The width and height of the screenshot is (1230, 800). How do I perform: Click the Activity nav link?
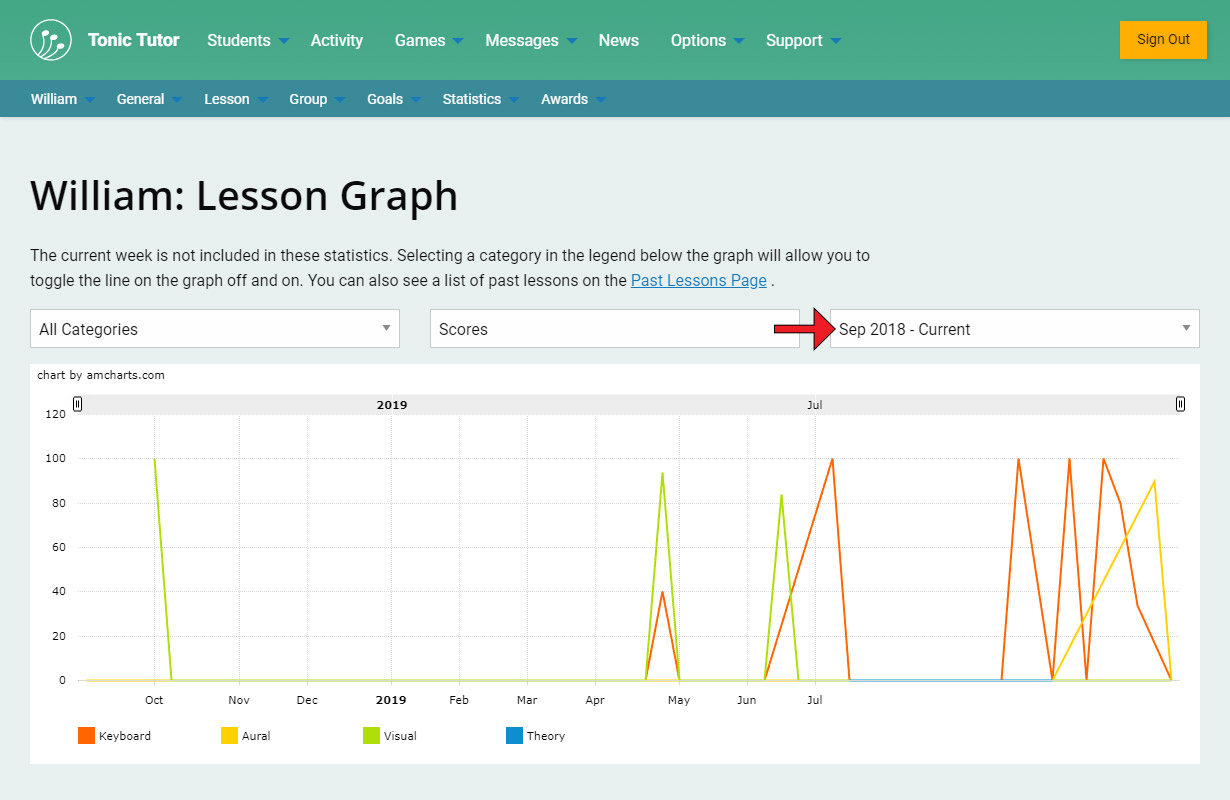click(x=336, y=41)
